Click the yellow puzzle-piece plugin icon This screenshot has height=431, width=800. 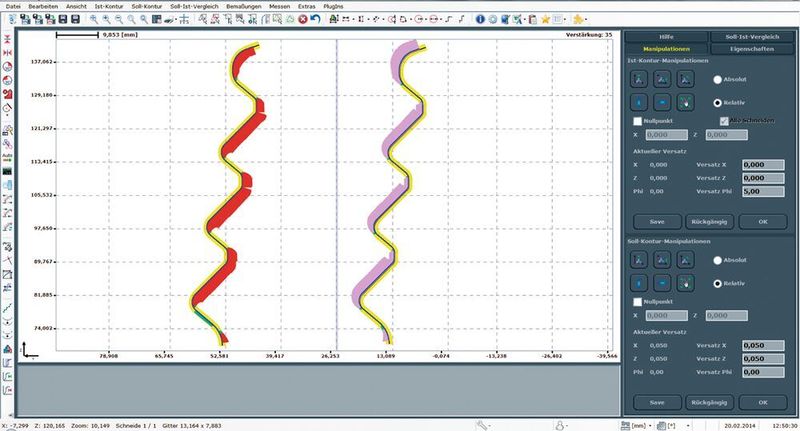tap(578, 19)
